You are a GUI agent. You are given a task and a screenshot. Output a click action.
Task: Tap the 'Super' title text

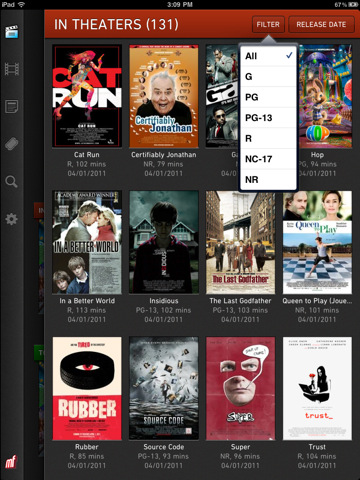click(240, 447)
